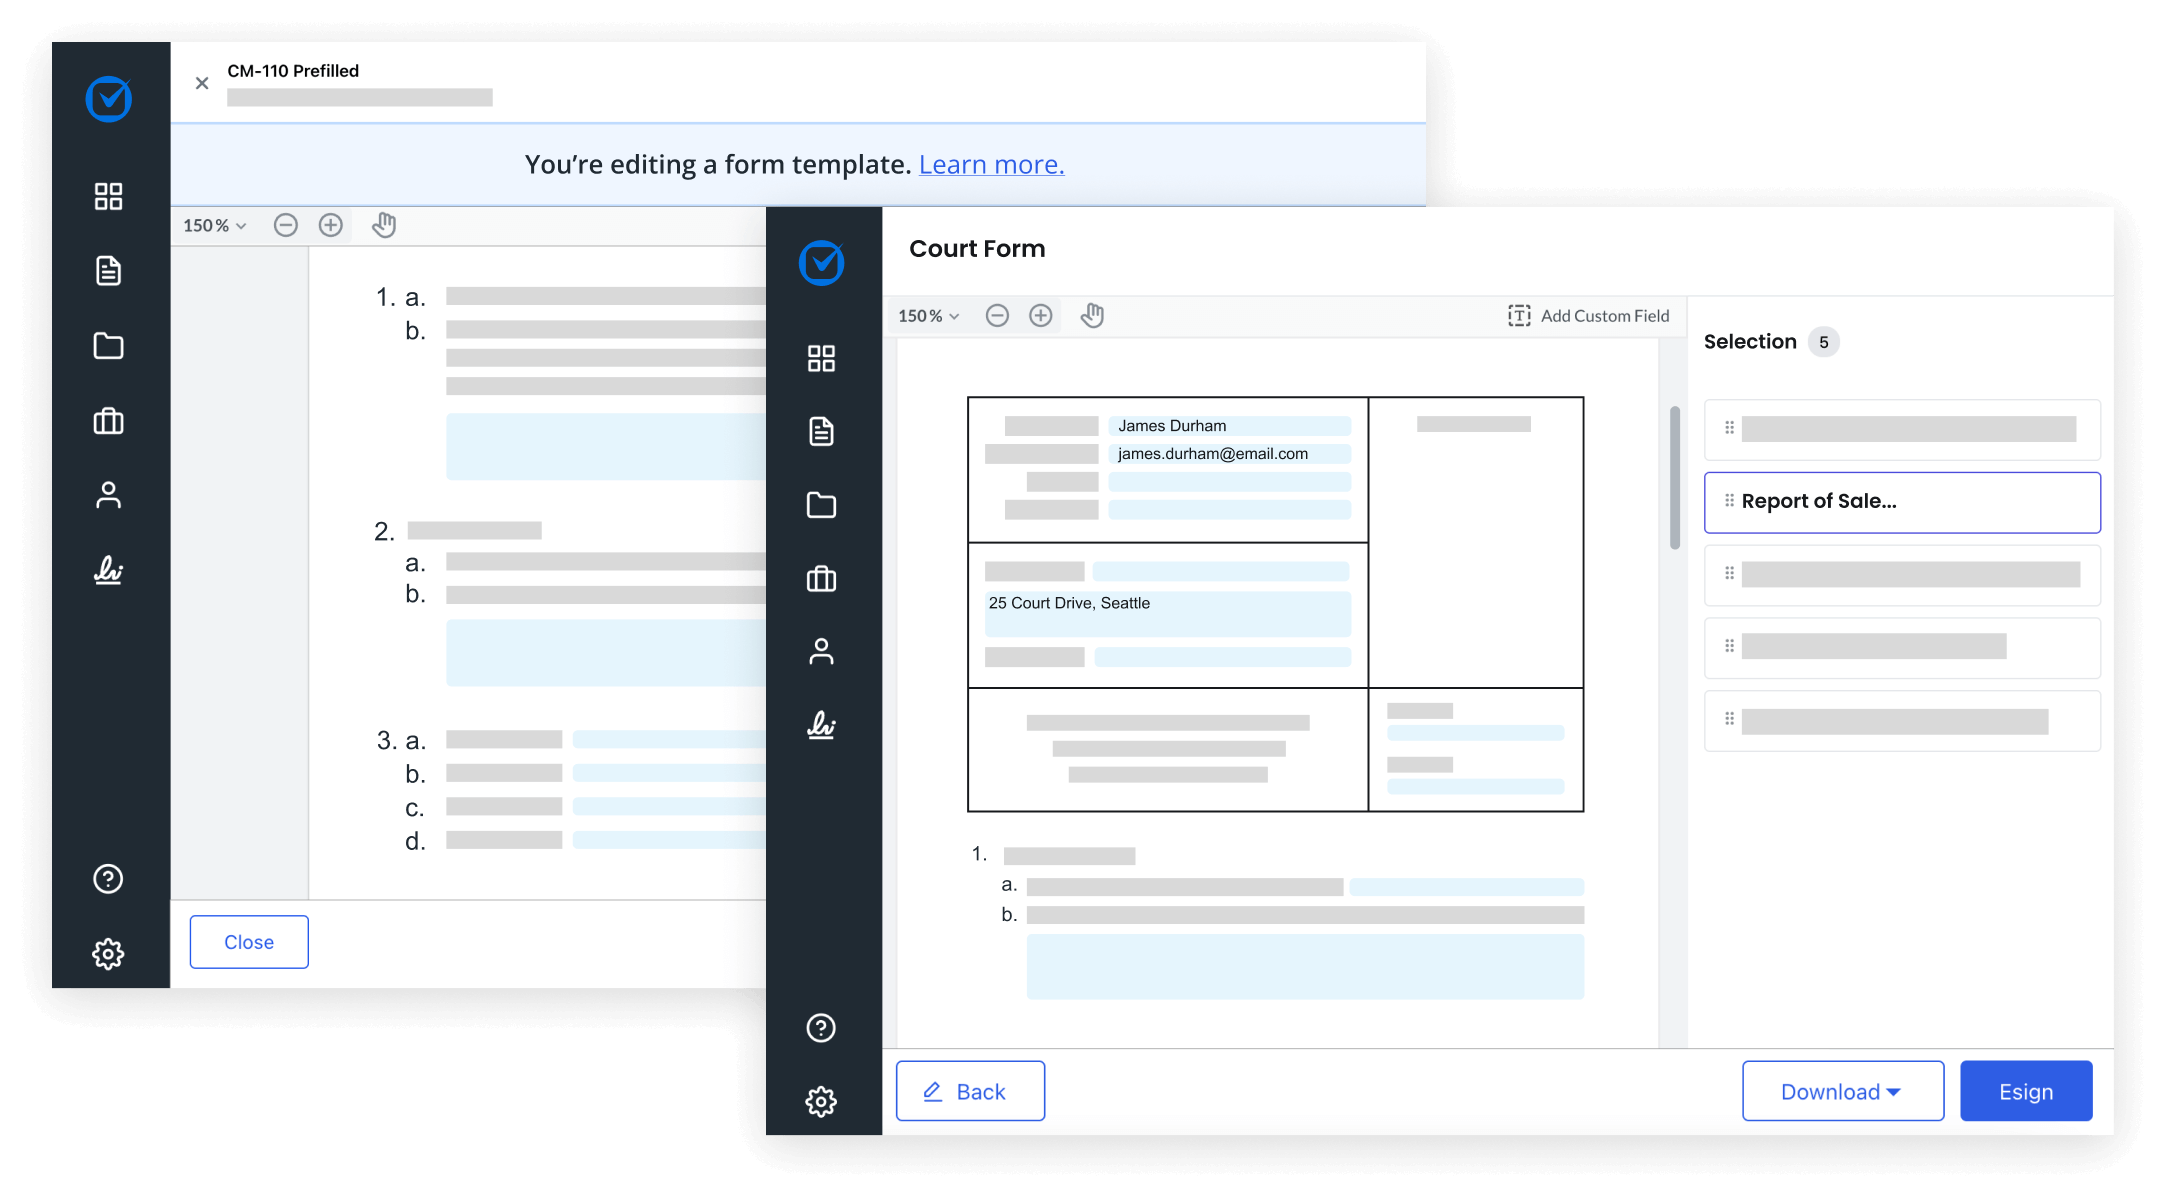
Task: Click the dashboard grid icon in sidebar
Action: coord(110,196)
